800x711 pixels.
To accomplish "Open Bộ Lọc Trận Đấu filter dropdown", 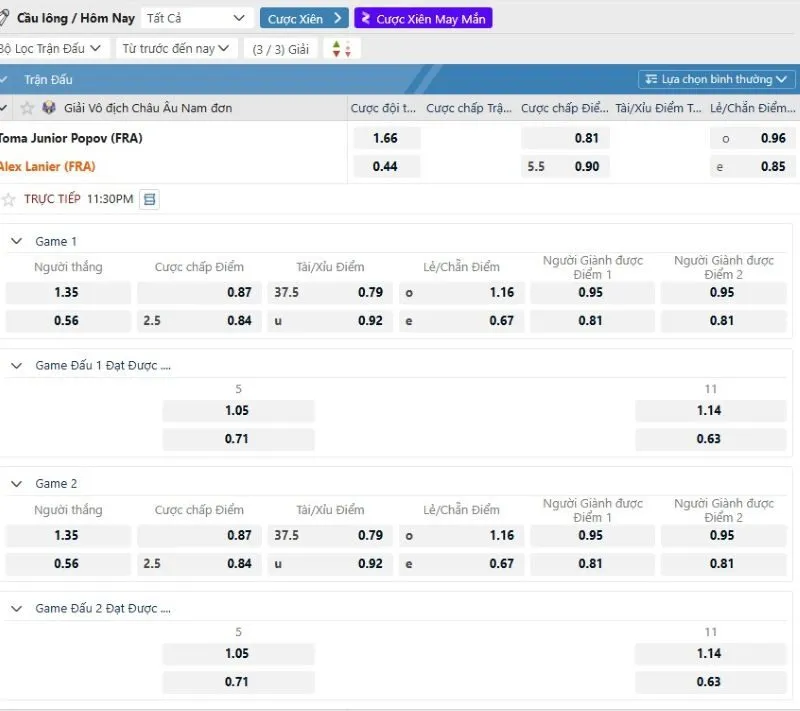I will (52, 48).
